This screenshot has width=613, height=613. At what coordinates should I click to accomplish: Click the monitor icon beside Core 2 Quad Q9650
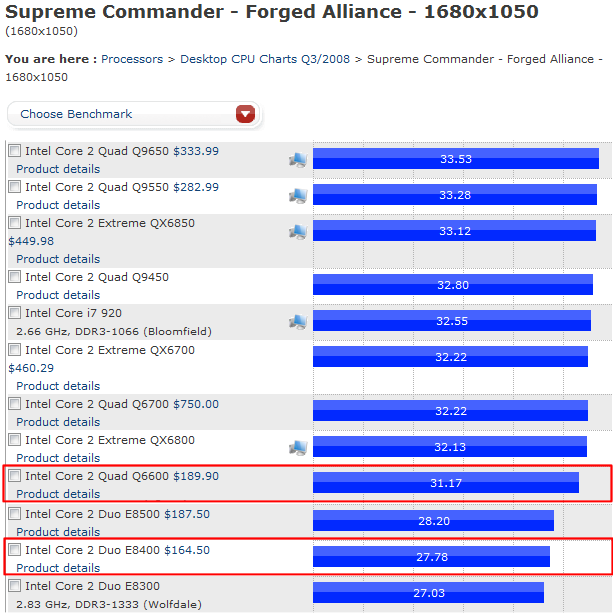point(298,160)
